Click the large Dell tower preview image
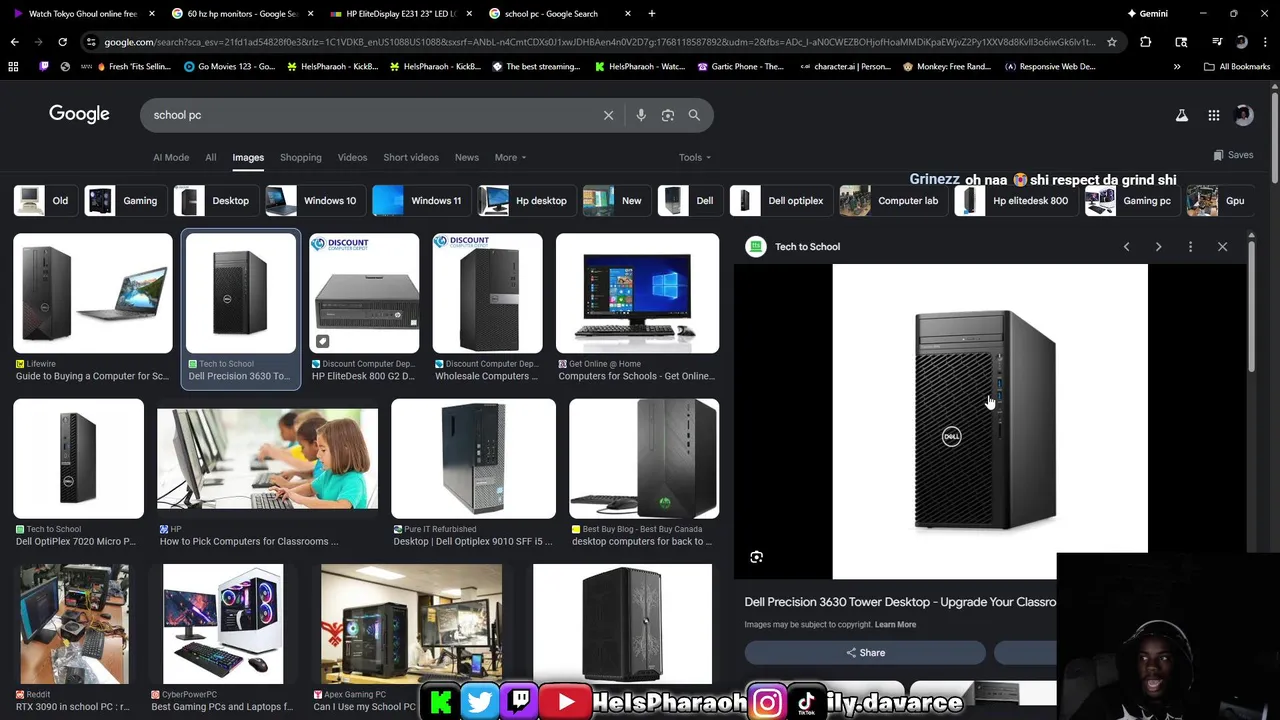 (x=990, y=421)
